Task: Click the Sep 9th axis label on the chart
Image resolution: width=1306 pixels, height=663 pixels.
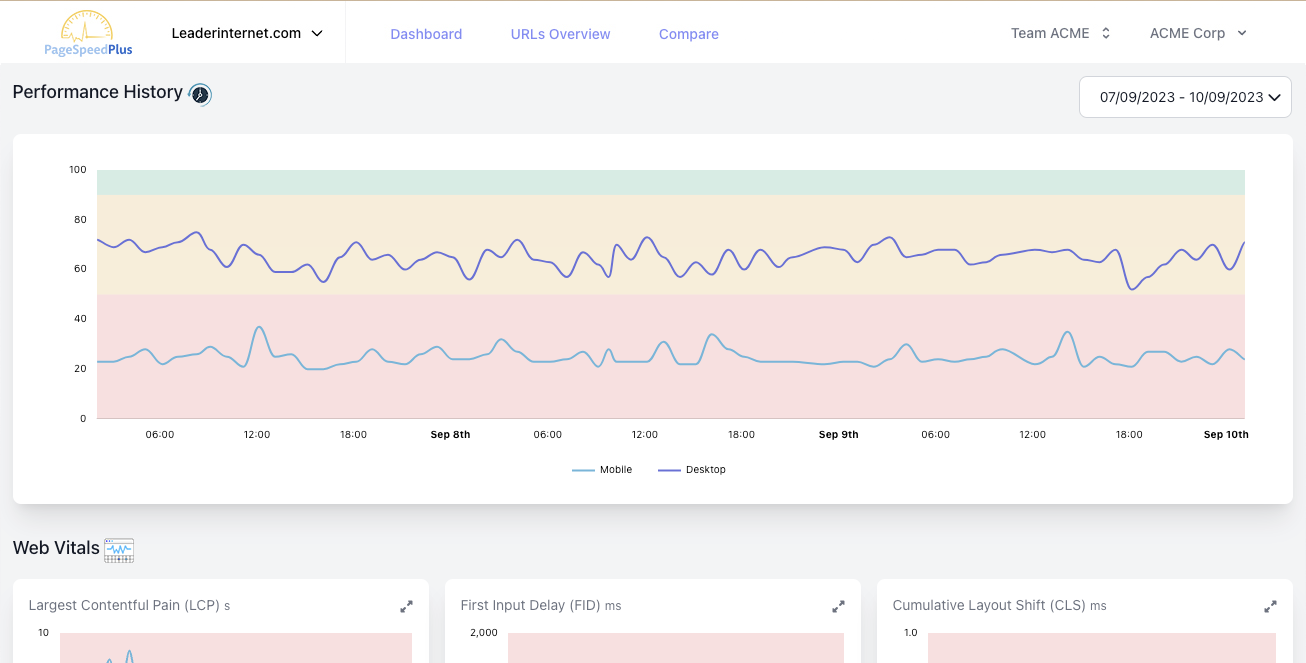Action: coord(838,434)
